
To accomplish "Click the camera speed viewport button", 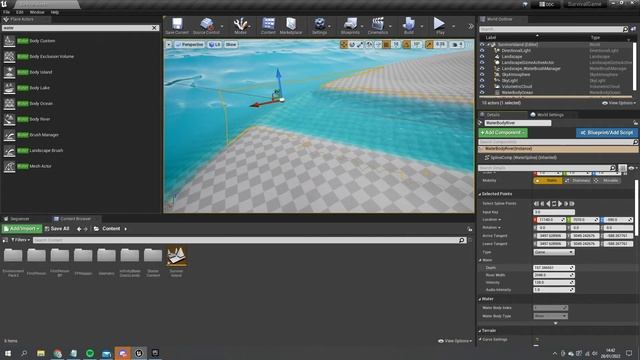I will 458,44.
